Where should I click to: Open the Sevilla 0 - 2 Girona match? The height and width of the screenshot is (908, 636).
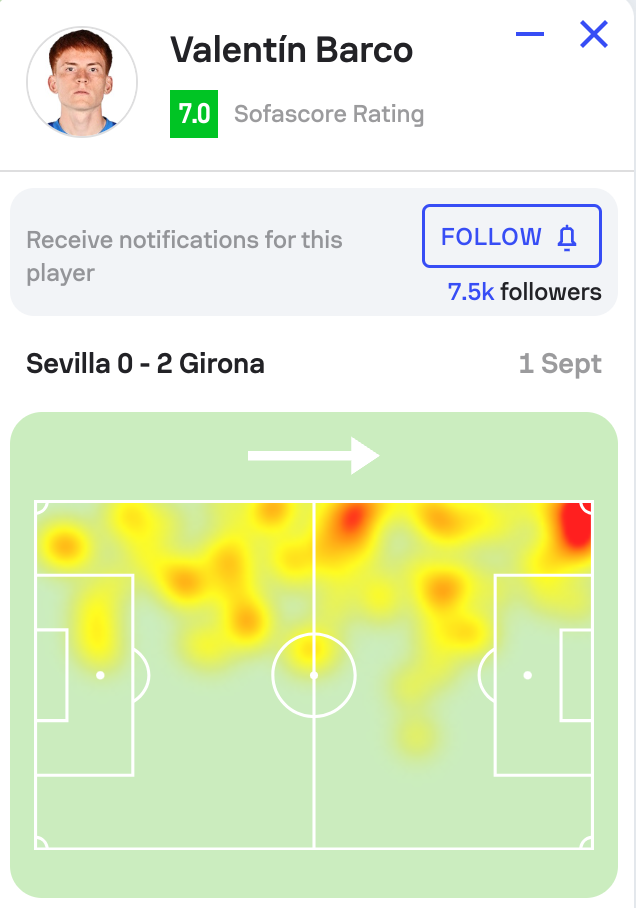pos(145,363)
